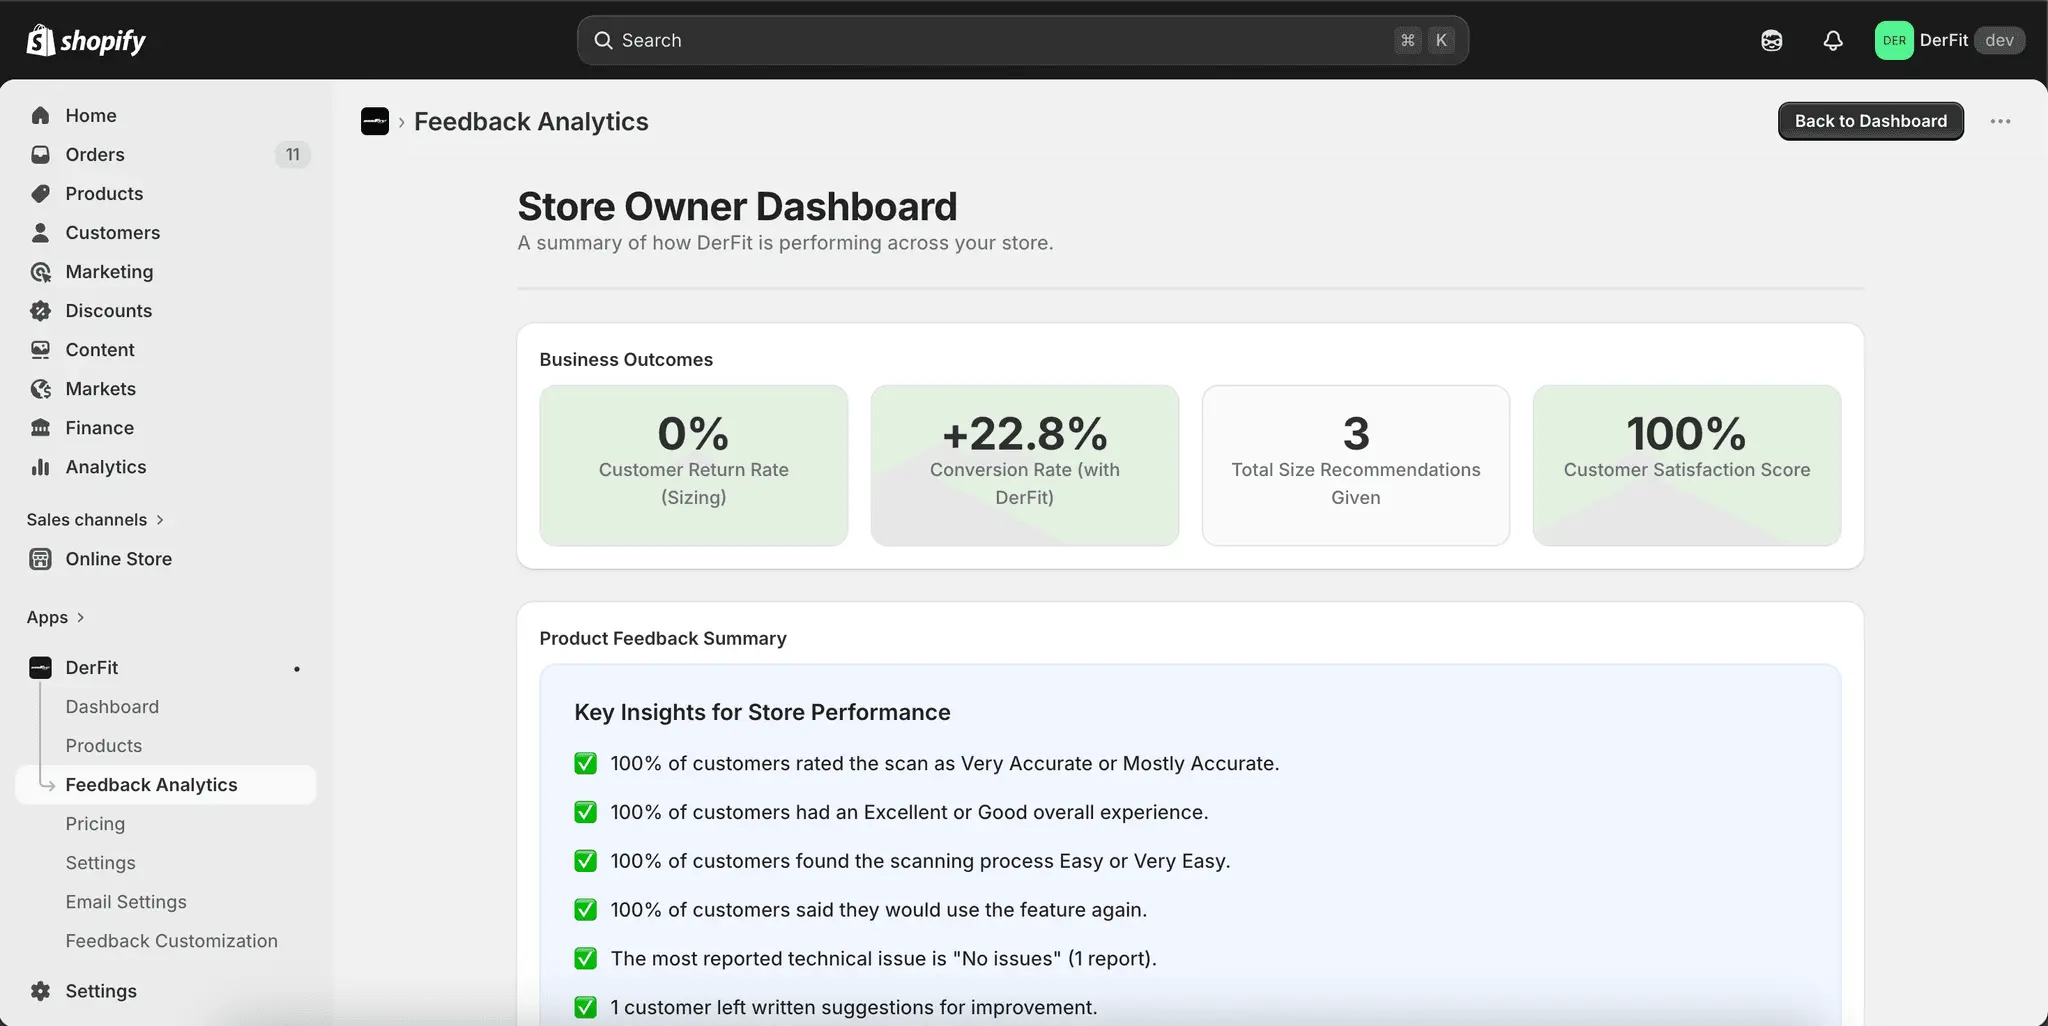2048x1026 pixels.
Task: Open Online Store sales channel
Action: point(166,558)
